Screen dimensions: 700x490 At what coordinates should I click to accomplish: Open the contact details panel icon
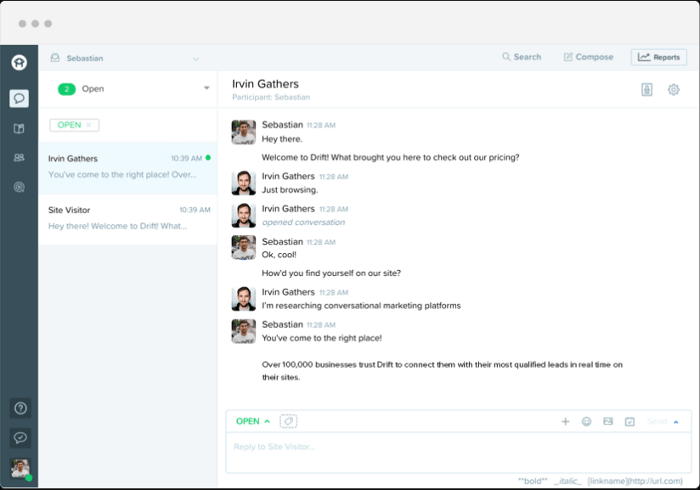[646, 90]
